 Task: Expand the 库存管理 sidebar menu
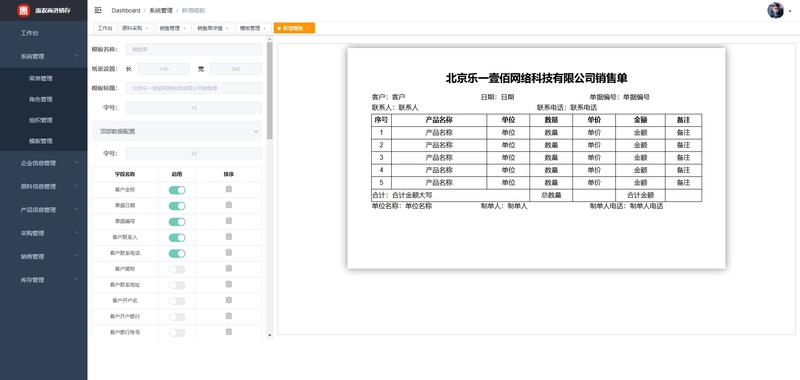43,280
